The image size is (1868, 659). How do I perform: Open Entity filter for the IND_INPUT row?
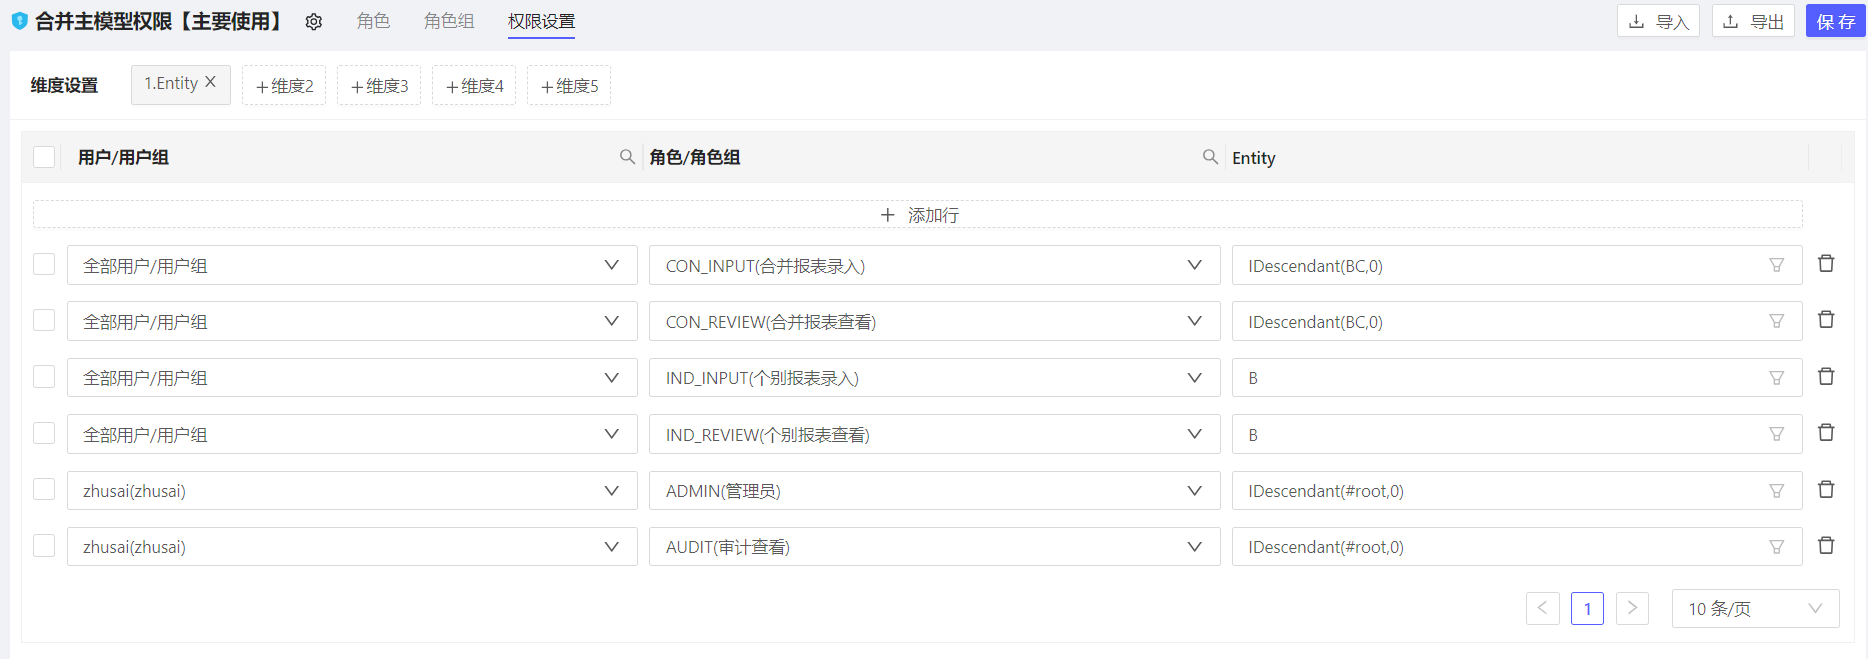coord(1776,378)
